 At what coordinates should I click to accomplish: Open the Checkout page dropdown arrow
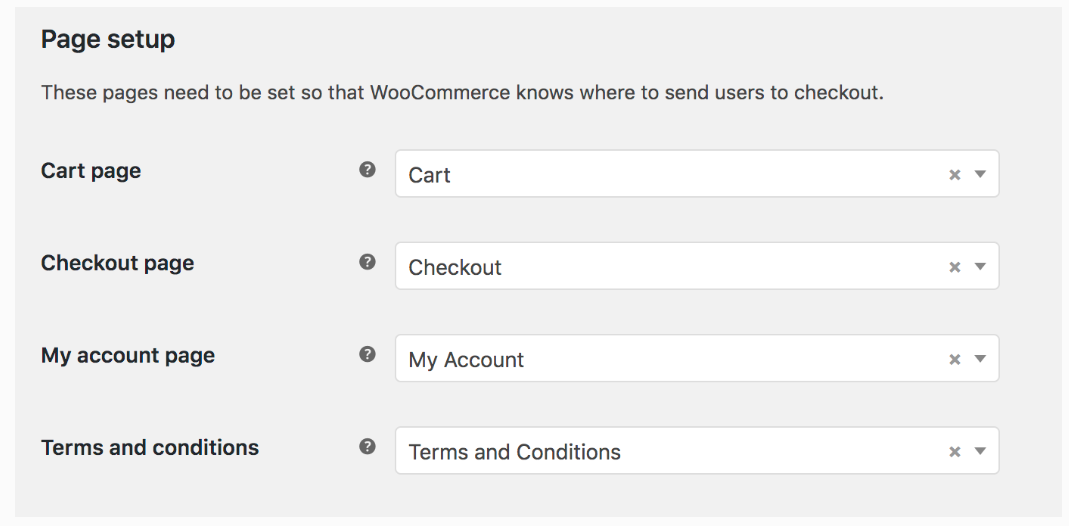(x=980, y=267)
